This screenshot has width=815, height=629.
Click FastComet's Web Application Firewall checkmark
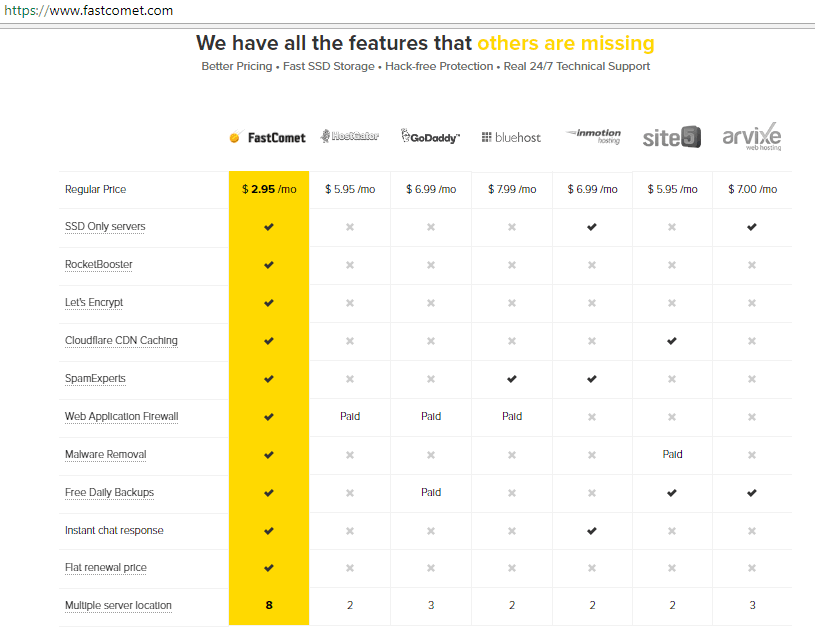click(269, 416)
